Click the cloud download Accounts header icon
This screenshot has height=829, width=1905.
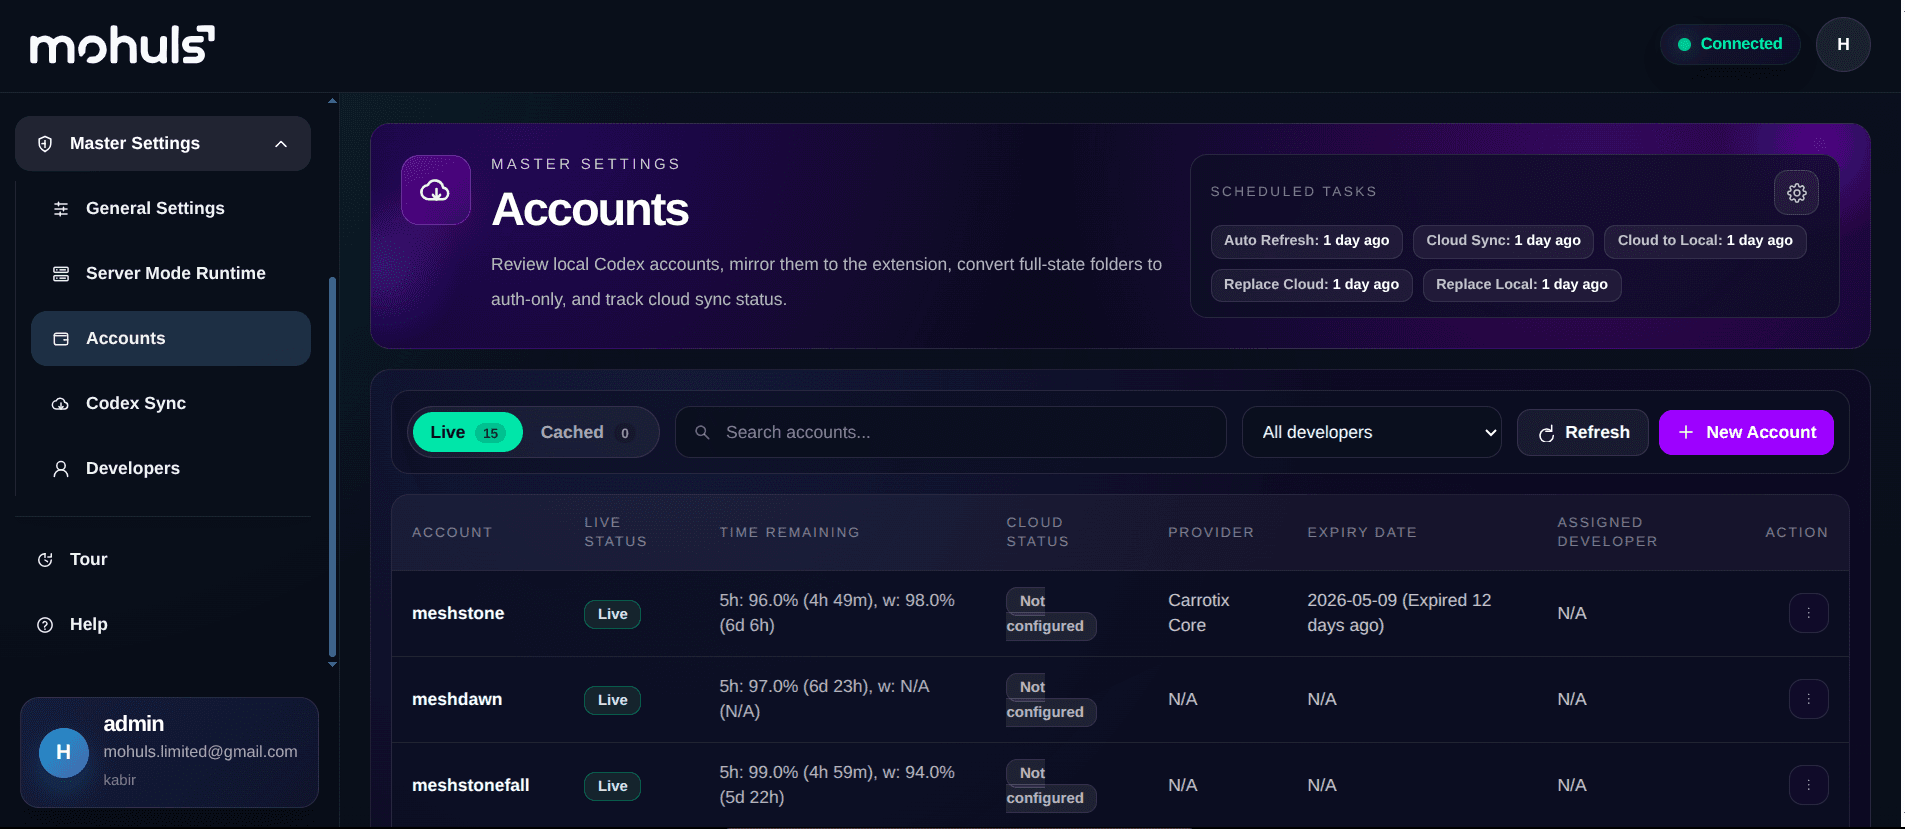(435, 190)
